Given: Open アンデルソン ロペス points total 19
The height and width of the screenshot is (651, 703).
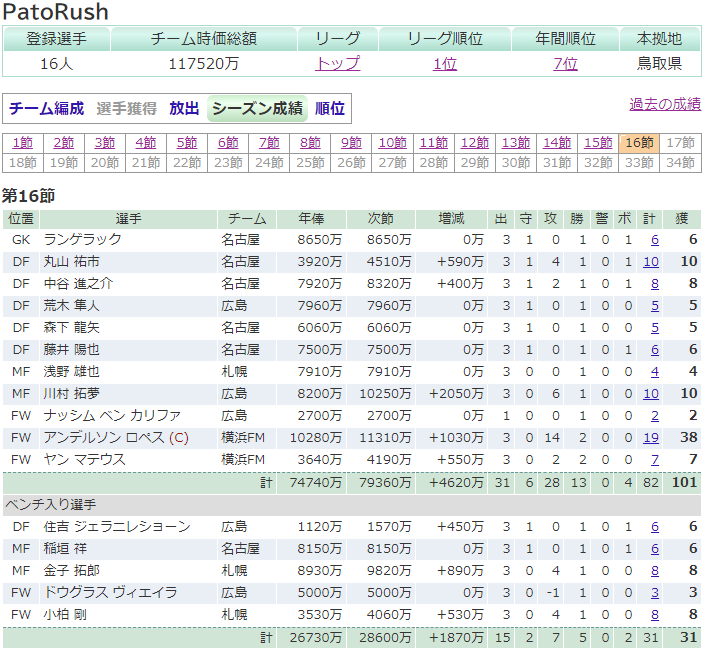Looking at the screenshot, I should (x=651, y=438).
